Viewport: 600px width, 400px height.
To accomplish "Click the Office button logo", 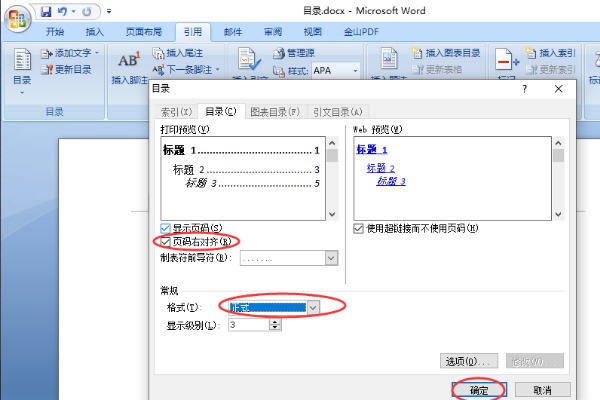I will point(17,17).
